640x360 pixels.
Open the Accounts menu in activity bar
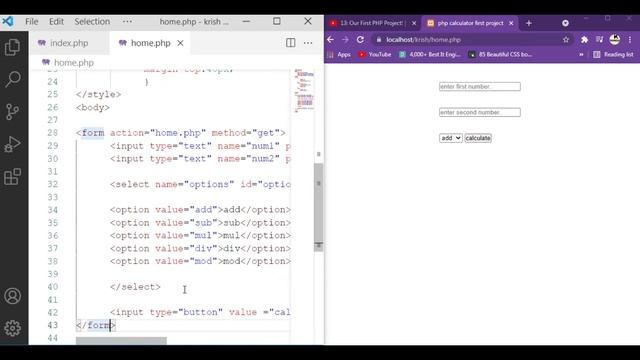coord(13,296)
